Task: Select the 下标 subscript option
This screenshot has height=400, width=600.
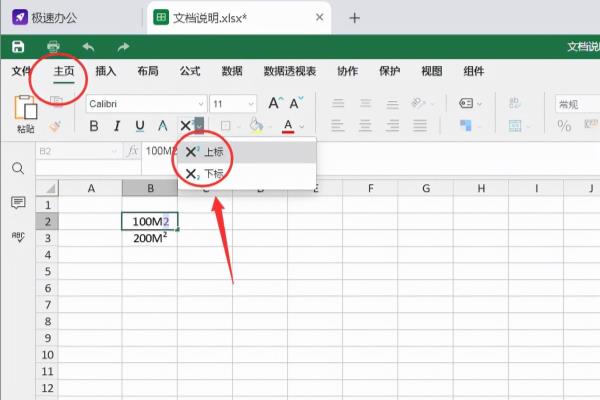Action: pyautogui.click(x=247, y=174)
